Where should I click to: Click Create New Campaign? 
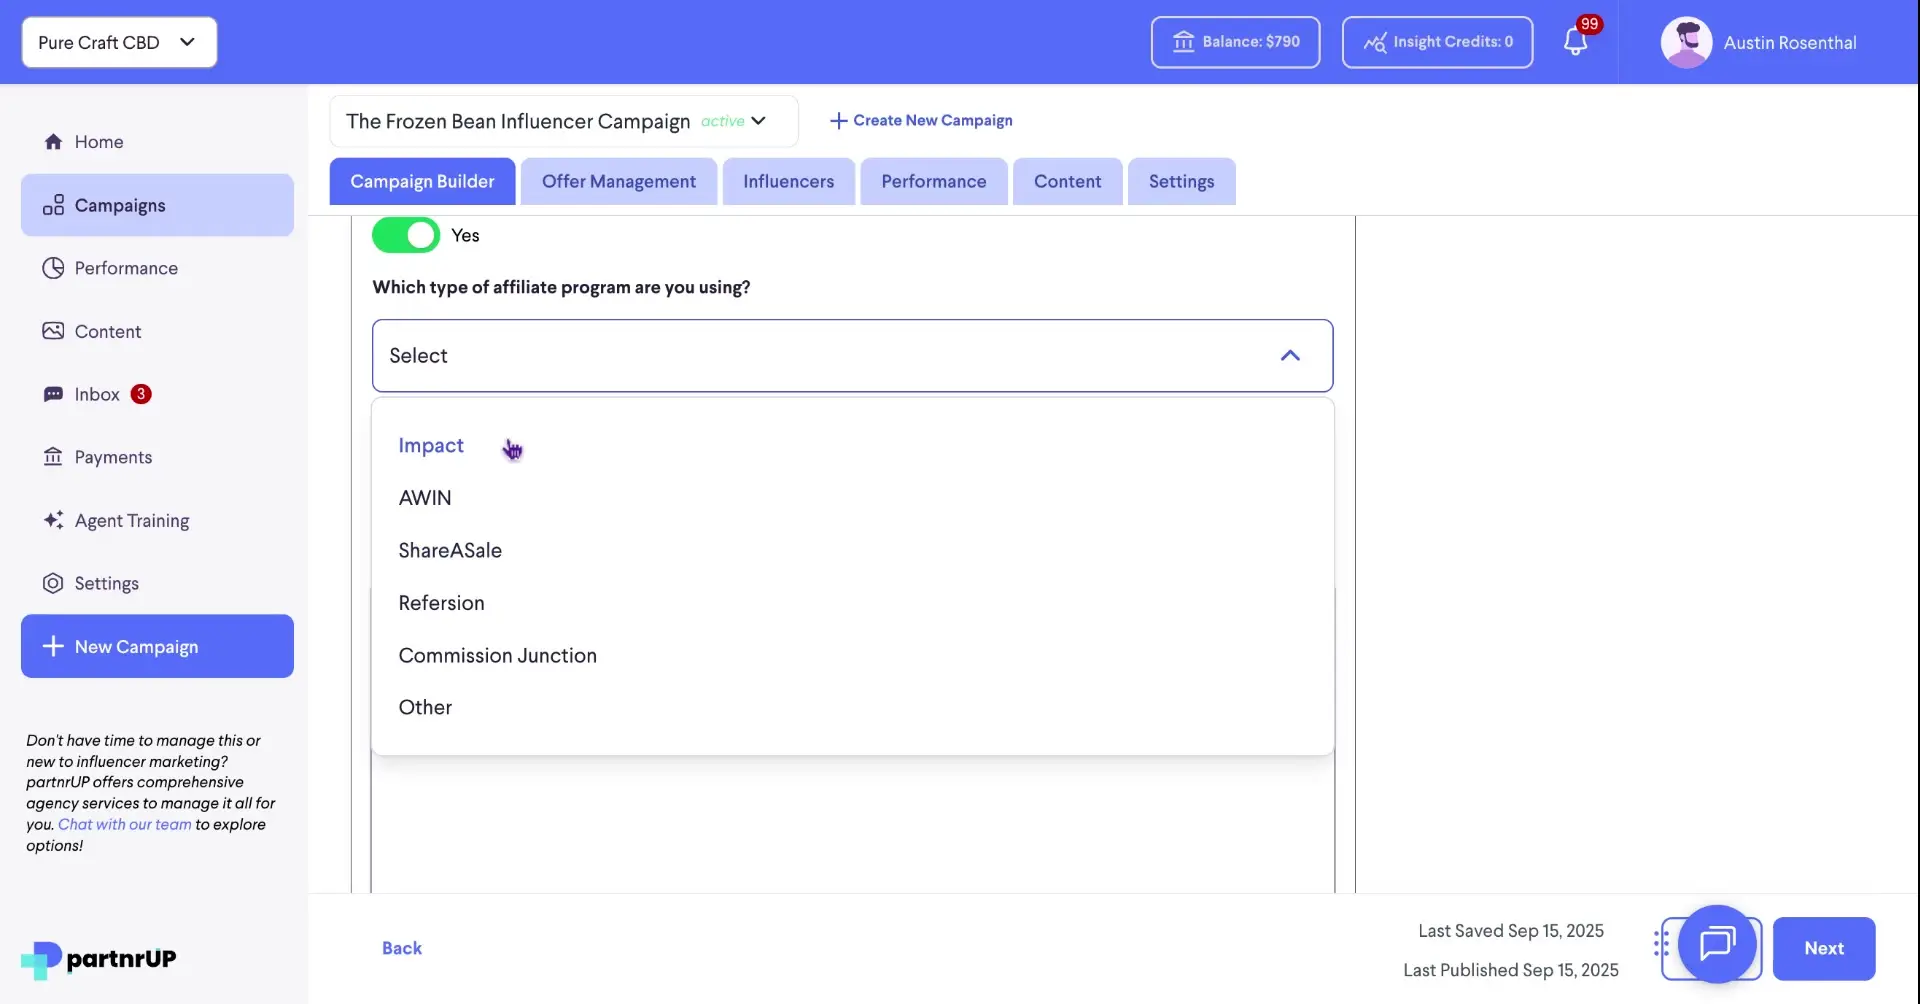pyautogui.click(x=920, y=120)
